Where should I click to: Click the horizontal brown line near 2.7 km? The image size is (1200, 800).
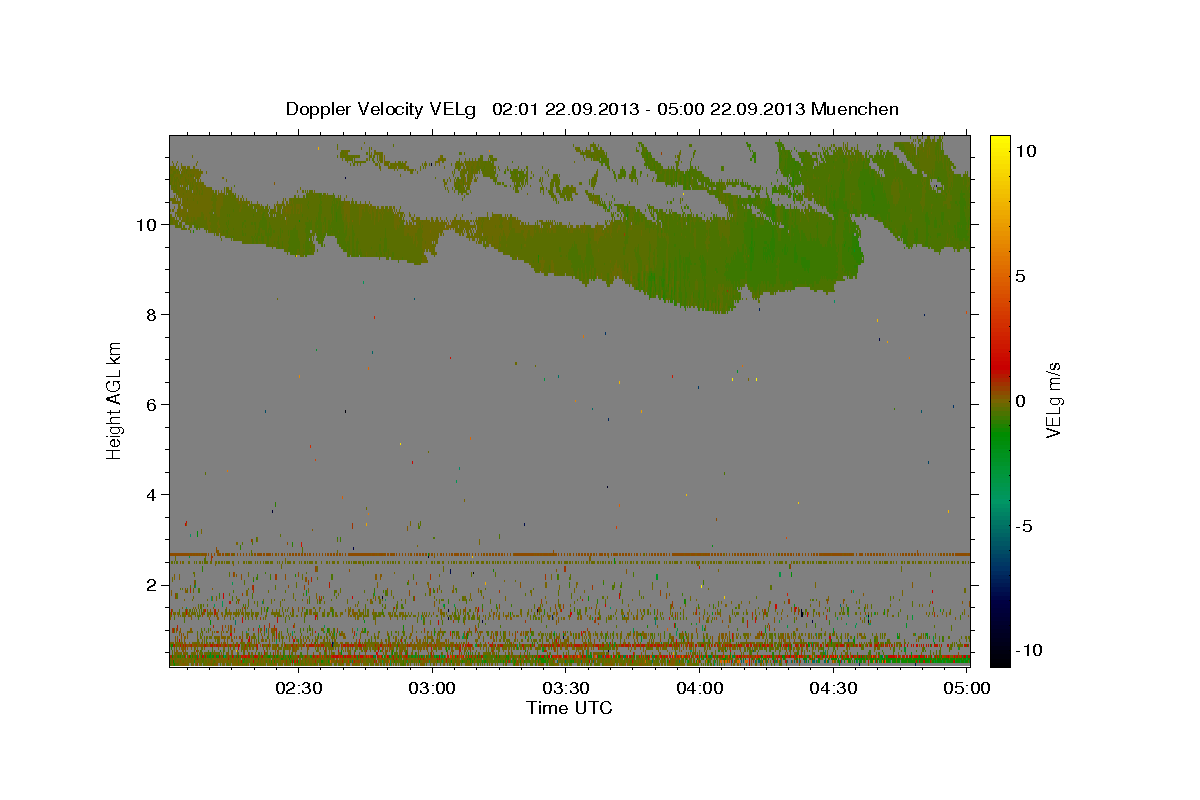(x=569, y=554)
